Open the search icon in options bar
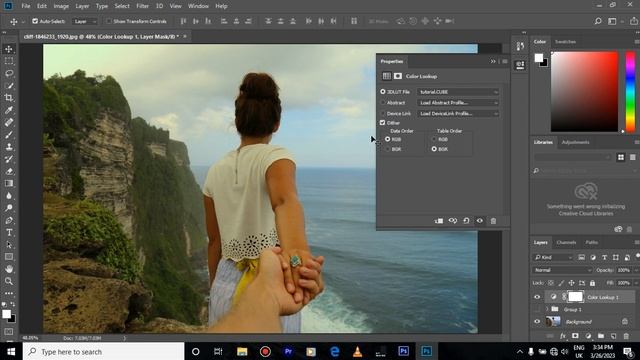This screenshot has width=640, height=360. (598, 21)
